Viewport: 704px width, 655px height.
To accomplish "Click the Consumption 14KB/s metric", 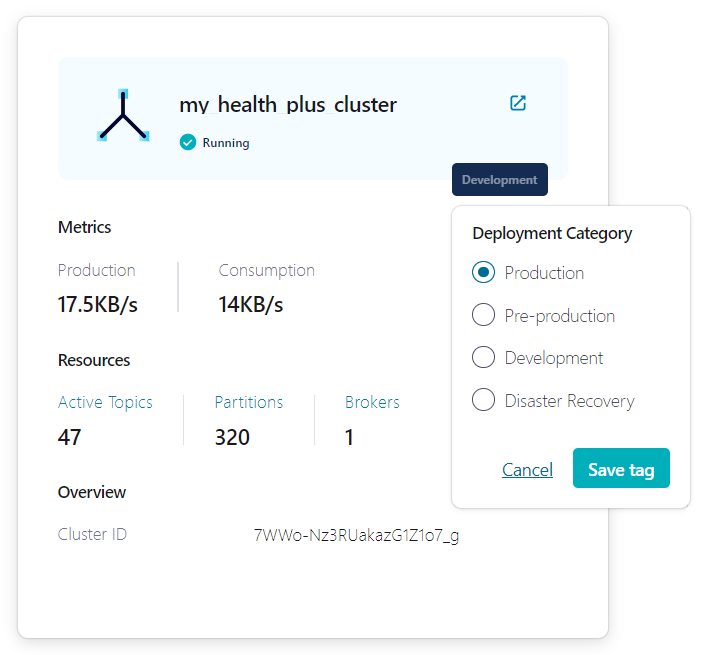I will 251,304.
